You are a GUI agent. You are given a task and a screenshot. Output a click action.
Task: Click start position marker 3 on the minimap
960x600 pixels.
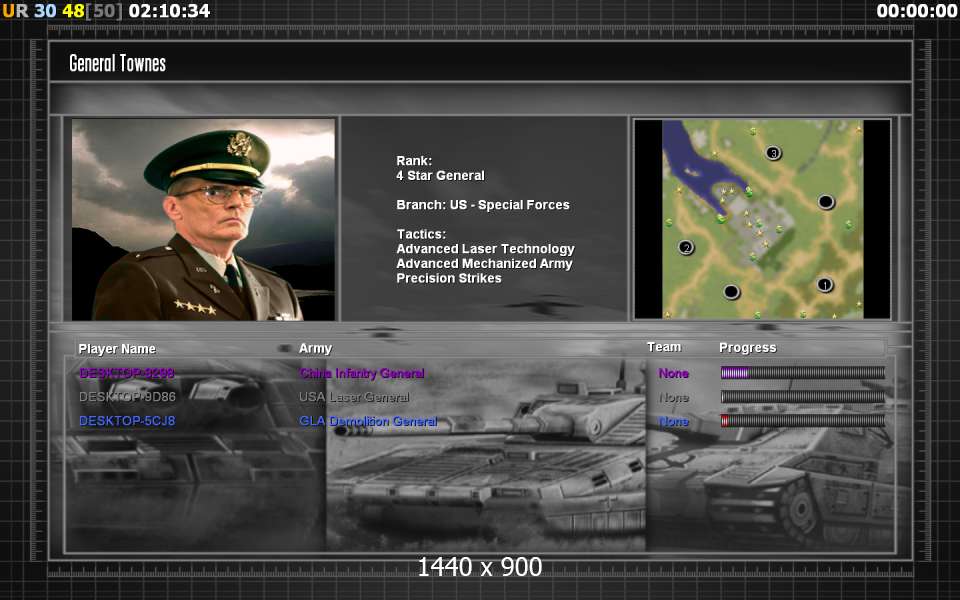click(773, 152)
